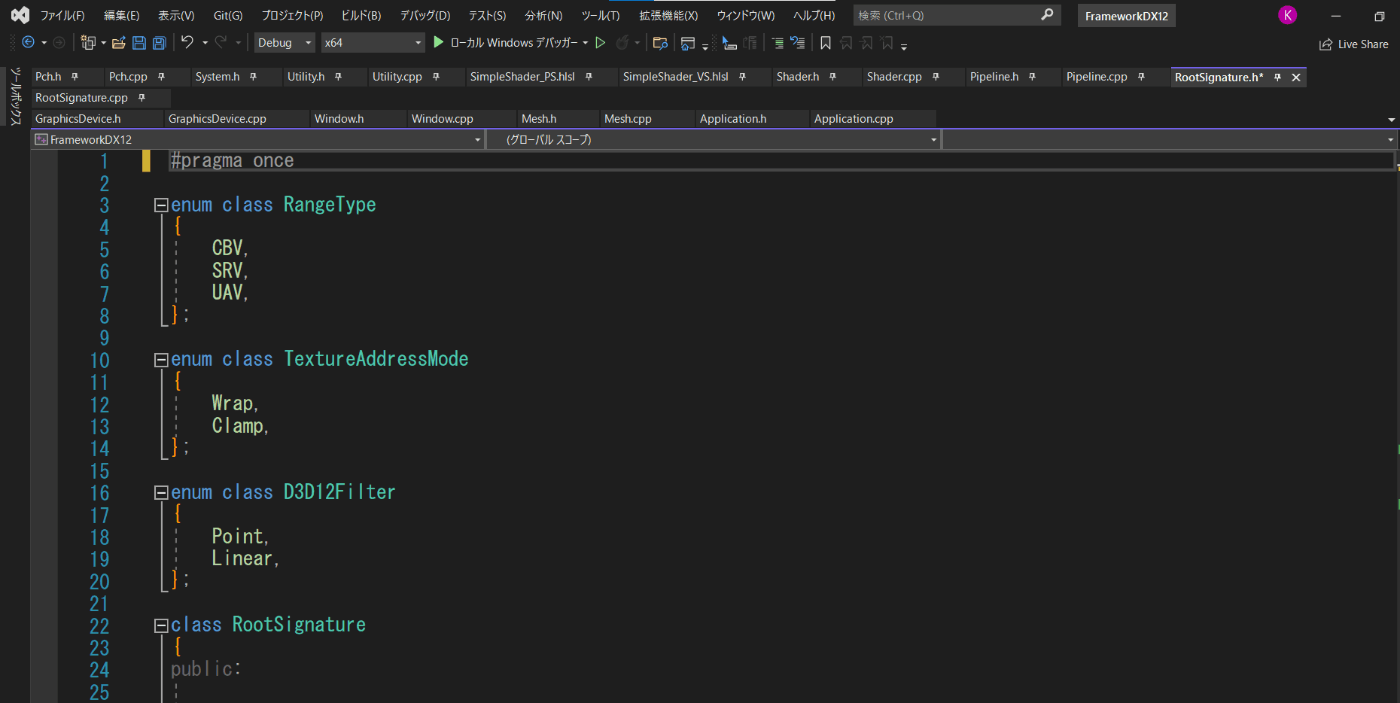Collapse the enum class TextureAddressMode block

tap(161, 359)
